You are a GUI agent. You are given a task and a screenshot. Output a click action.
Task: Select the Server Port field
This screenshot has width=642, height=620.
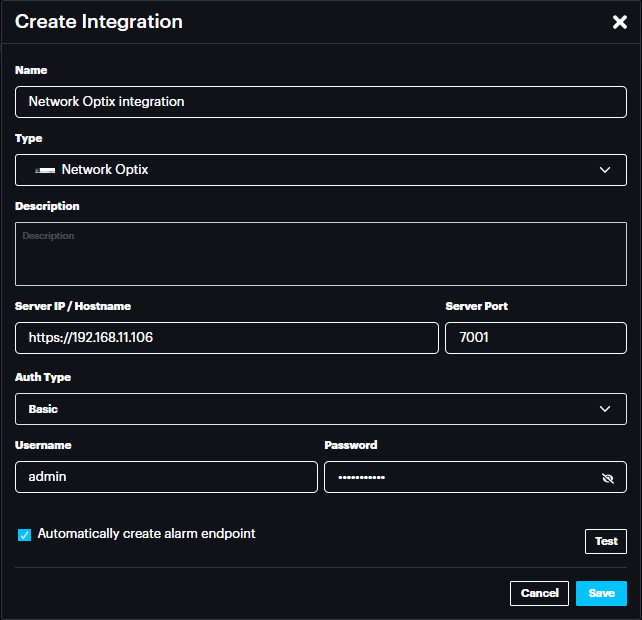point(535,338)
